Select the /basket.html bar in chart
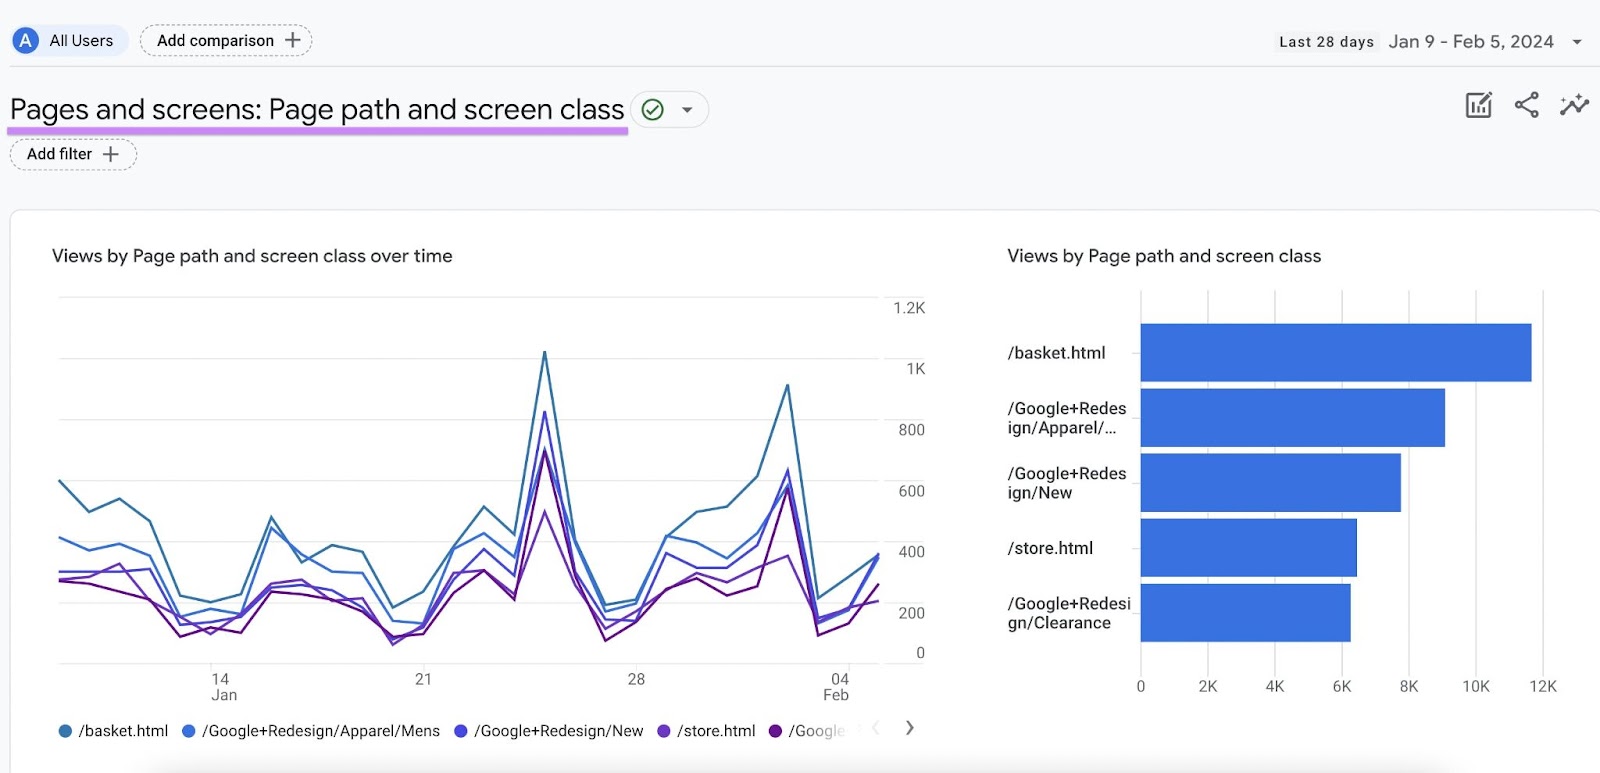The height and width of the screenshot is (773, 1600). point(1335,353)
